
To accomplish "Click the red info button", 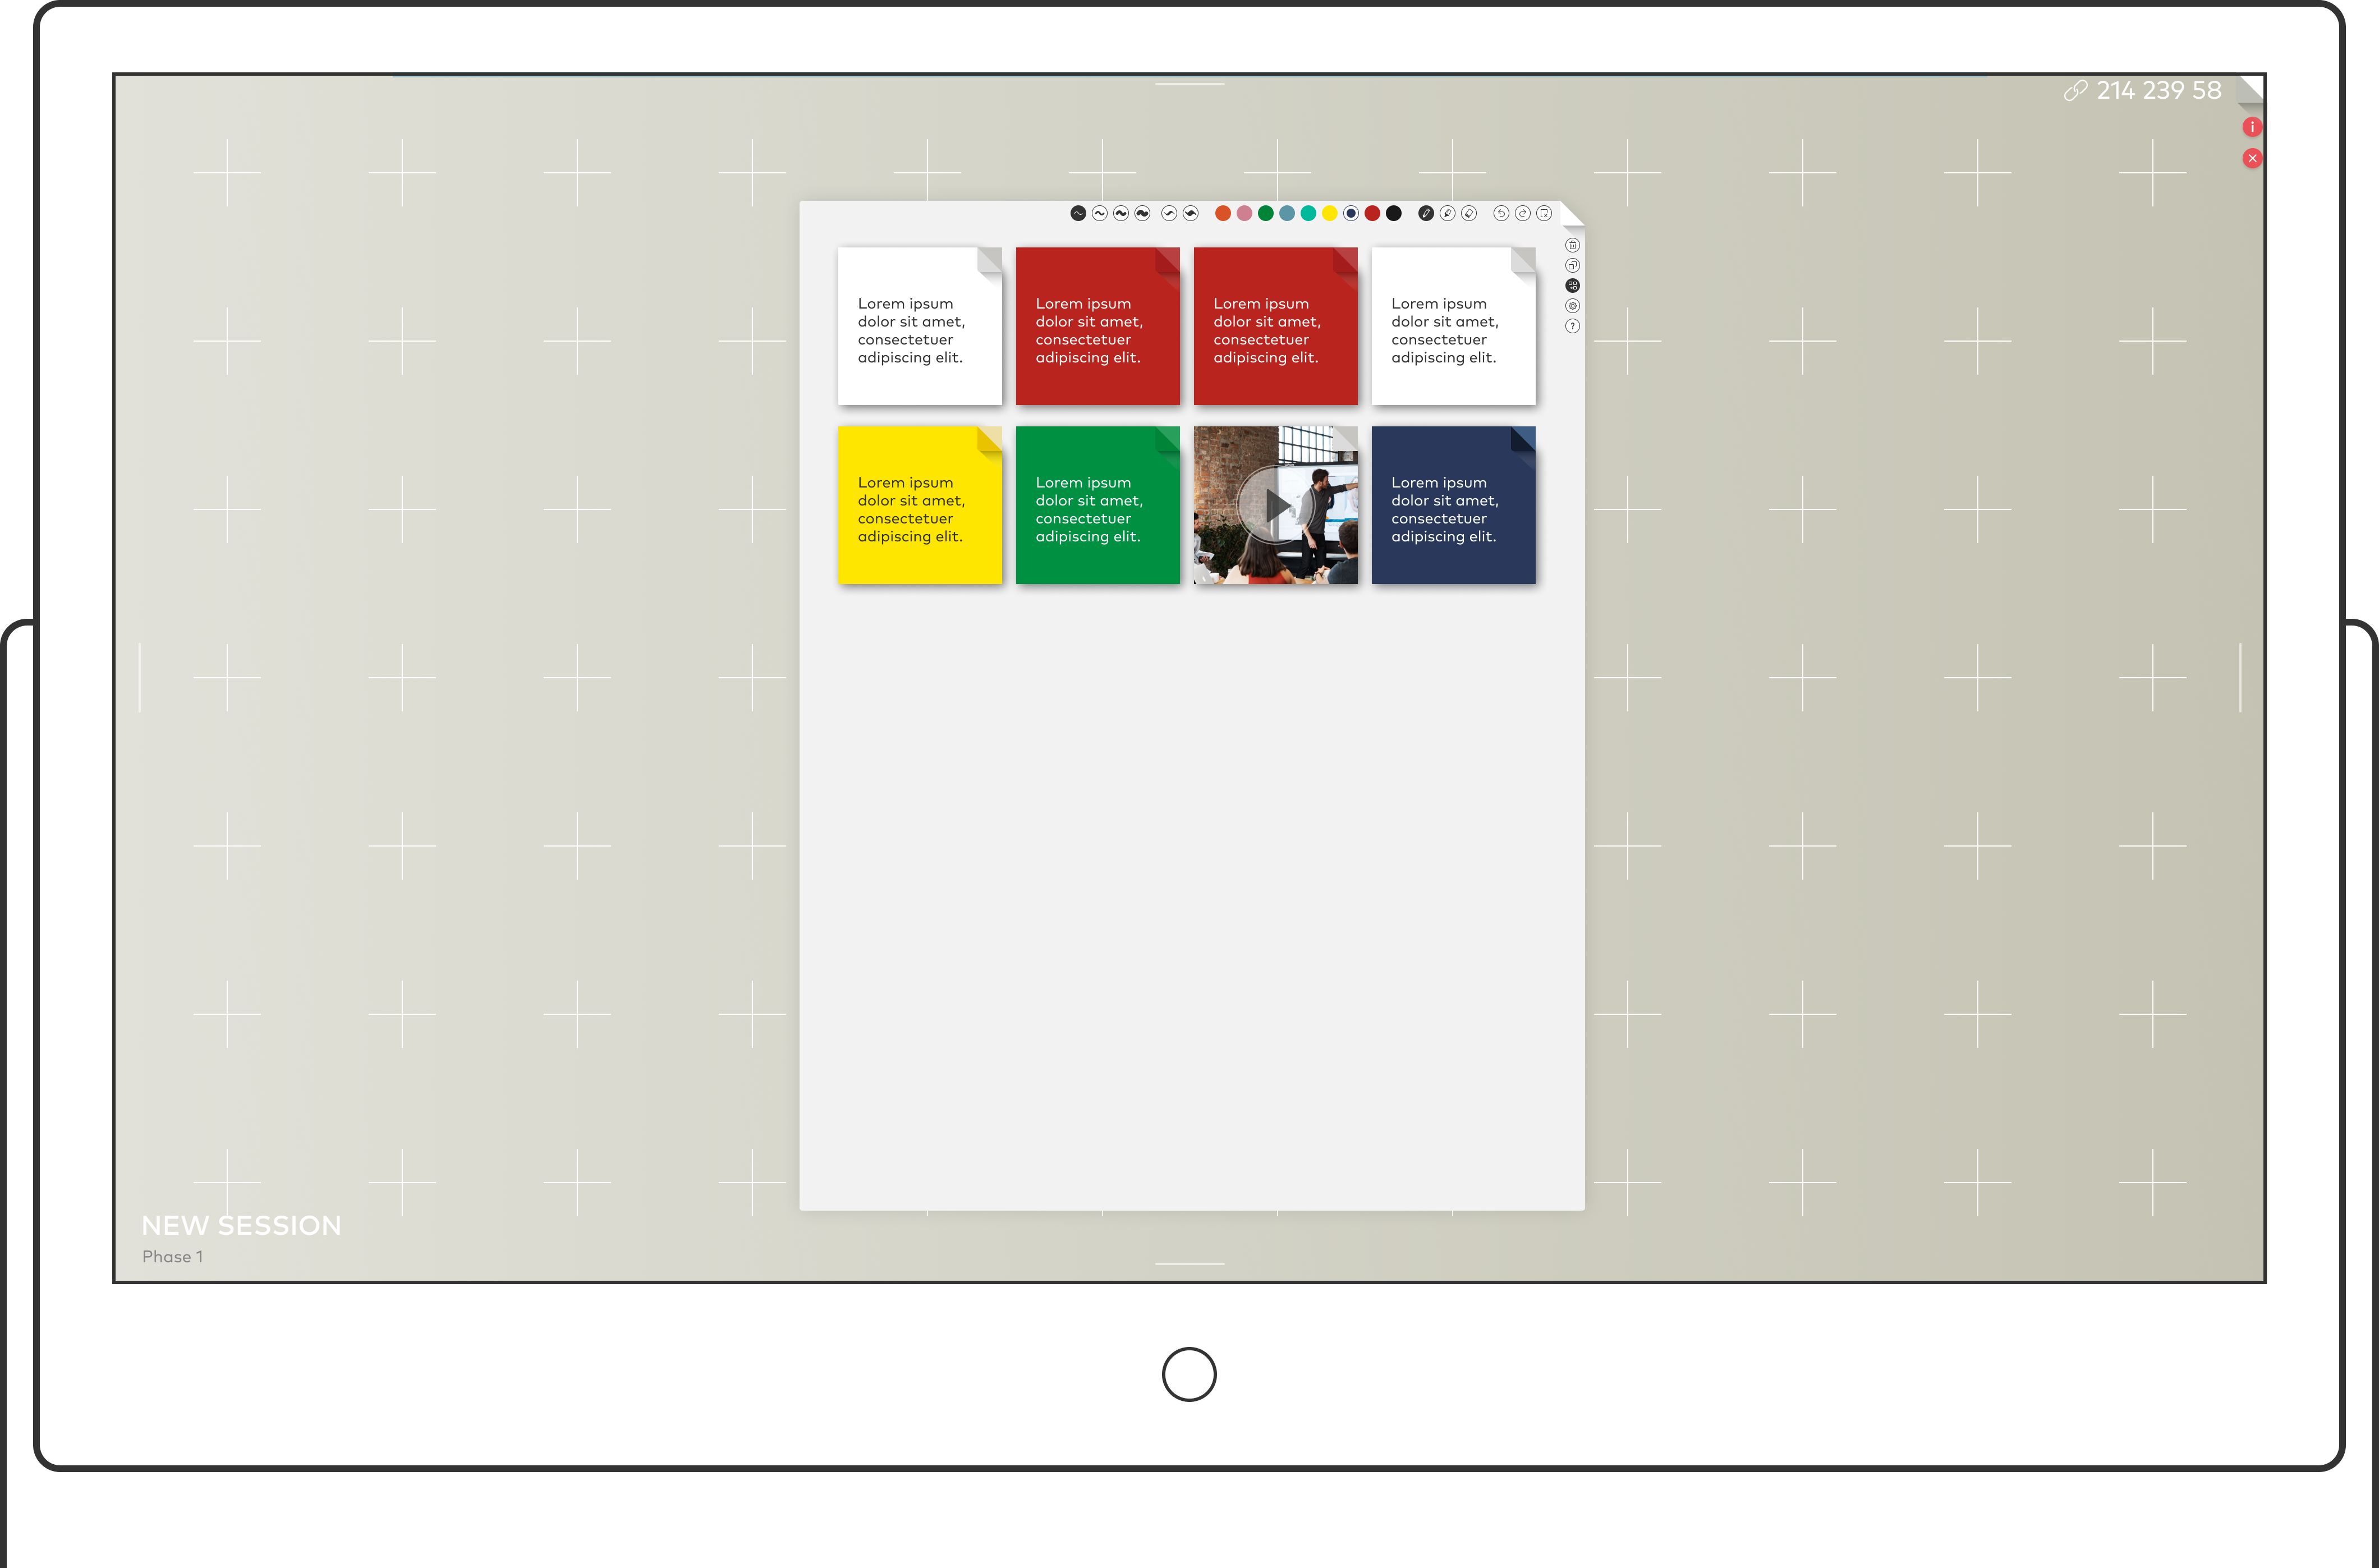I will [x=2252, y=127].
